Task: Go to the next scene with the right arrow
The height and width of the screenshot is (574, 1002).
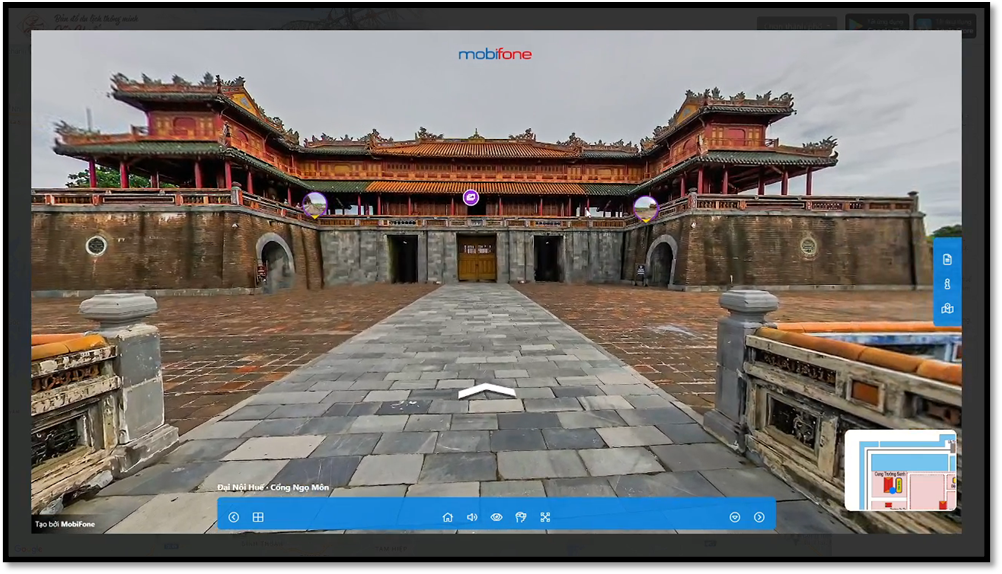Action: pyautogui.click(x=759, y=517)
